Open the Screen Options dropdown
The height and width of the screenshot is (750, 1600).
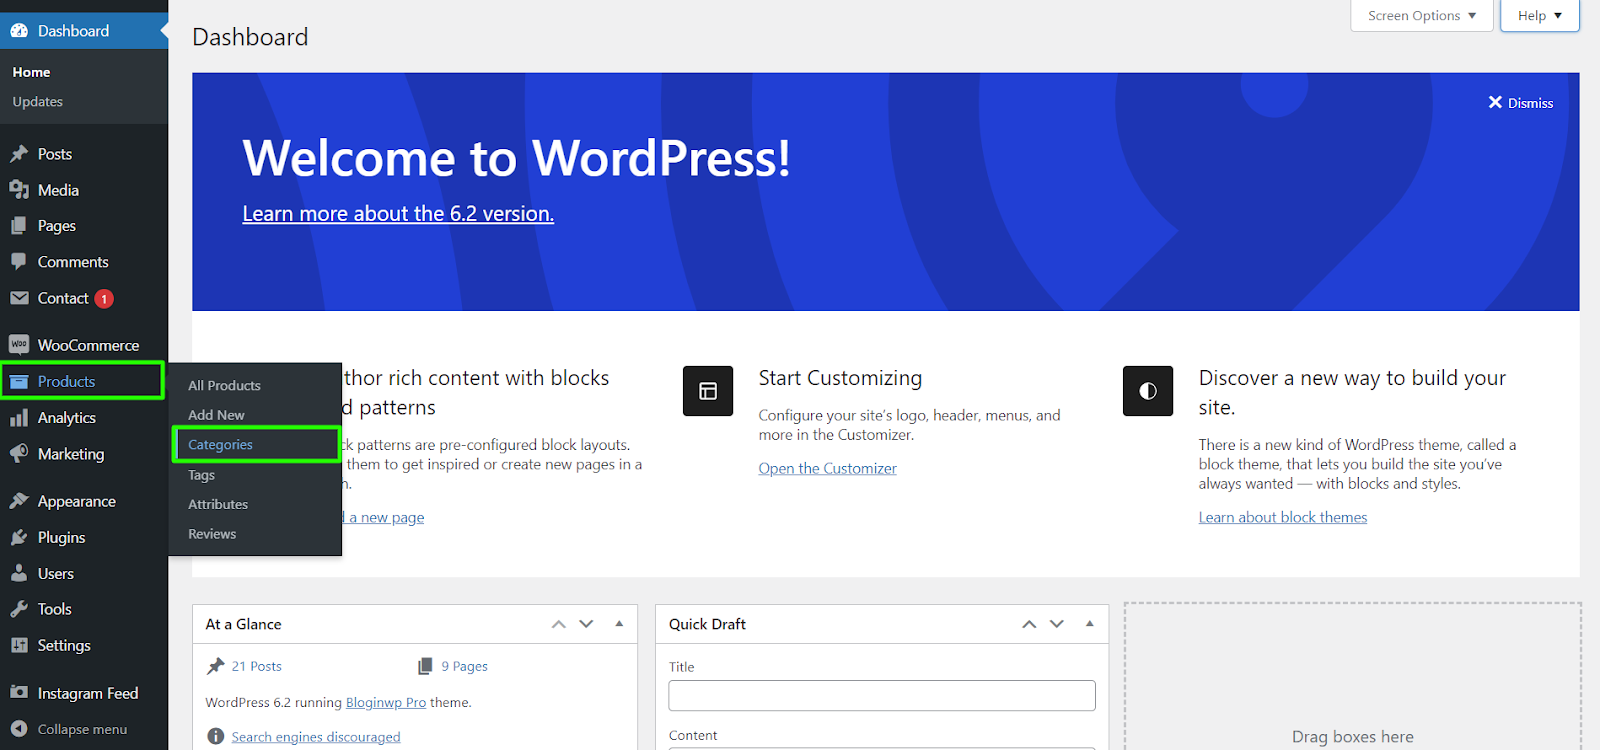pos(1422,16)
